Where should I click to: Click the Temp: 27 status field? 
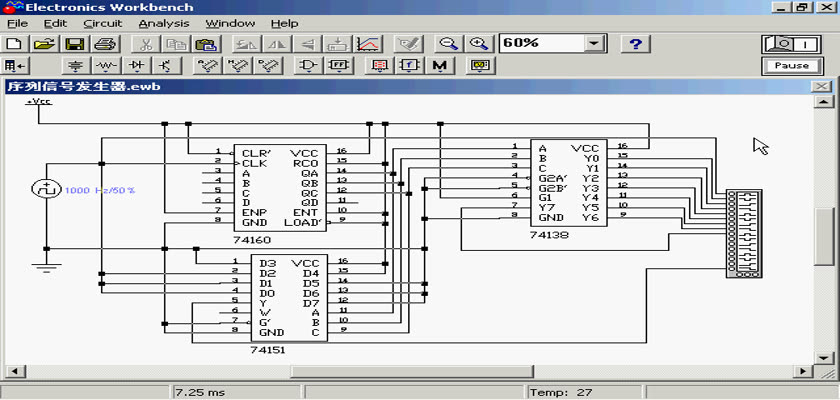pos(561,393)
